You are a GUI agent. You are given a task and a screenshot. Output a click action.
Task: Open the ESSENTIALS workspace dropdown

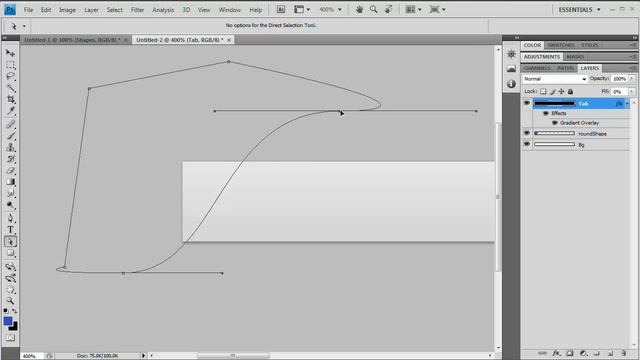pyautogui.click(x=579, y=9)
